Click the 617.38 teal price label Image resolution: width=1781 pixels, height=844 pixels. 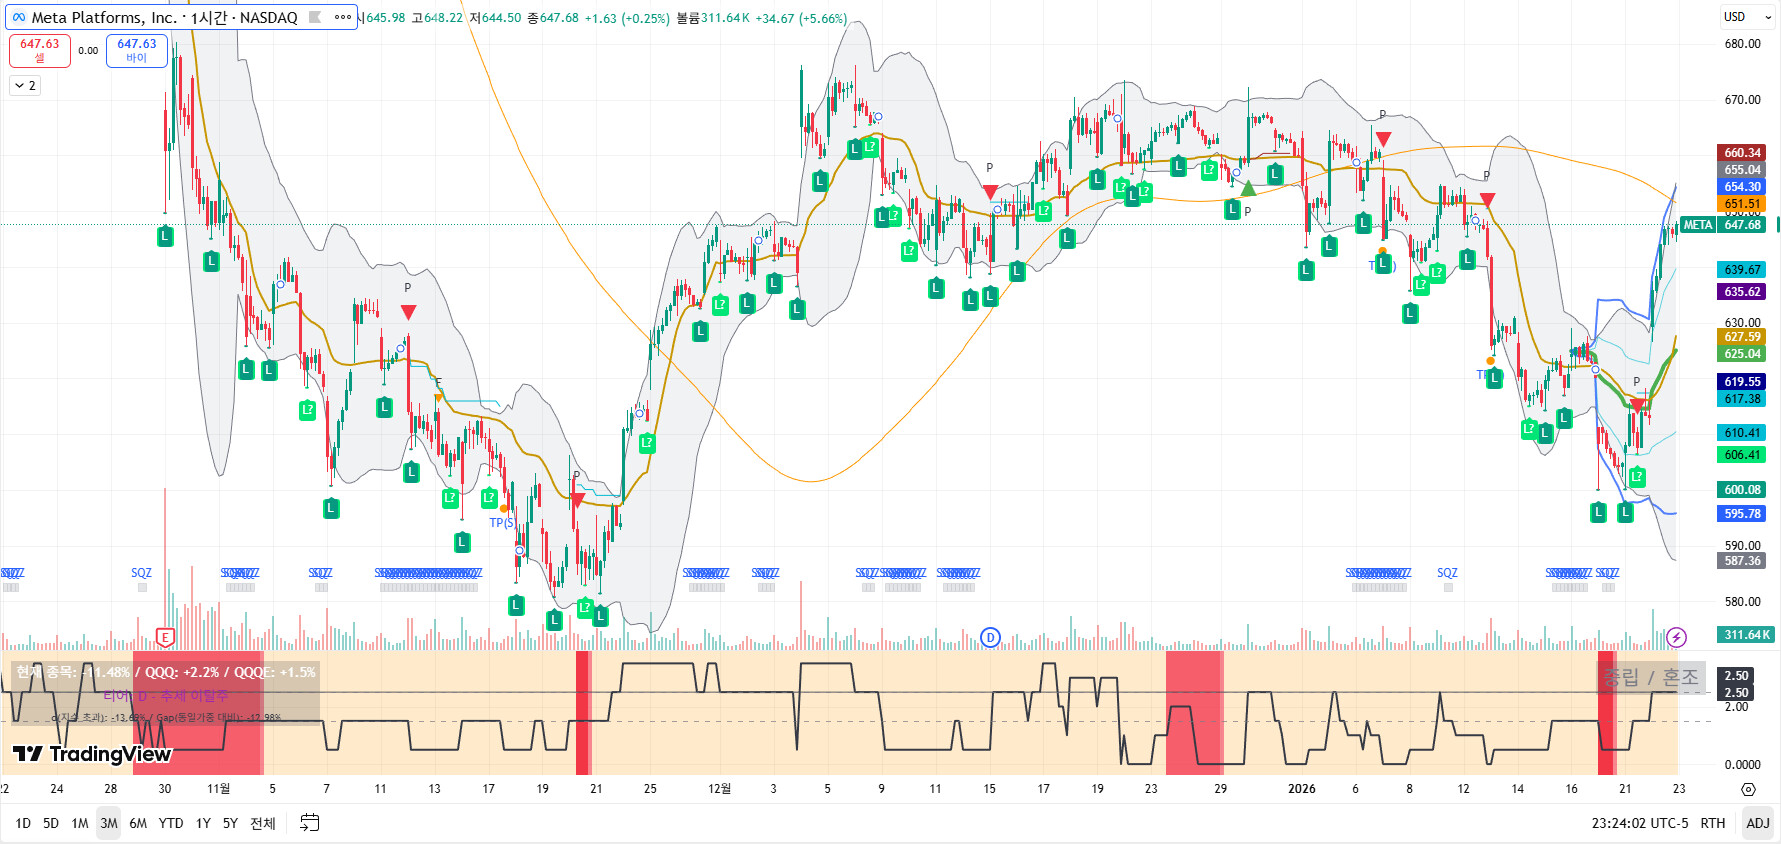click(1742, 399)
